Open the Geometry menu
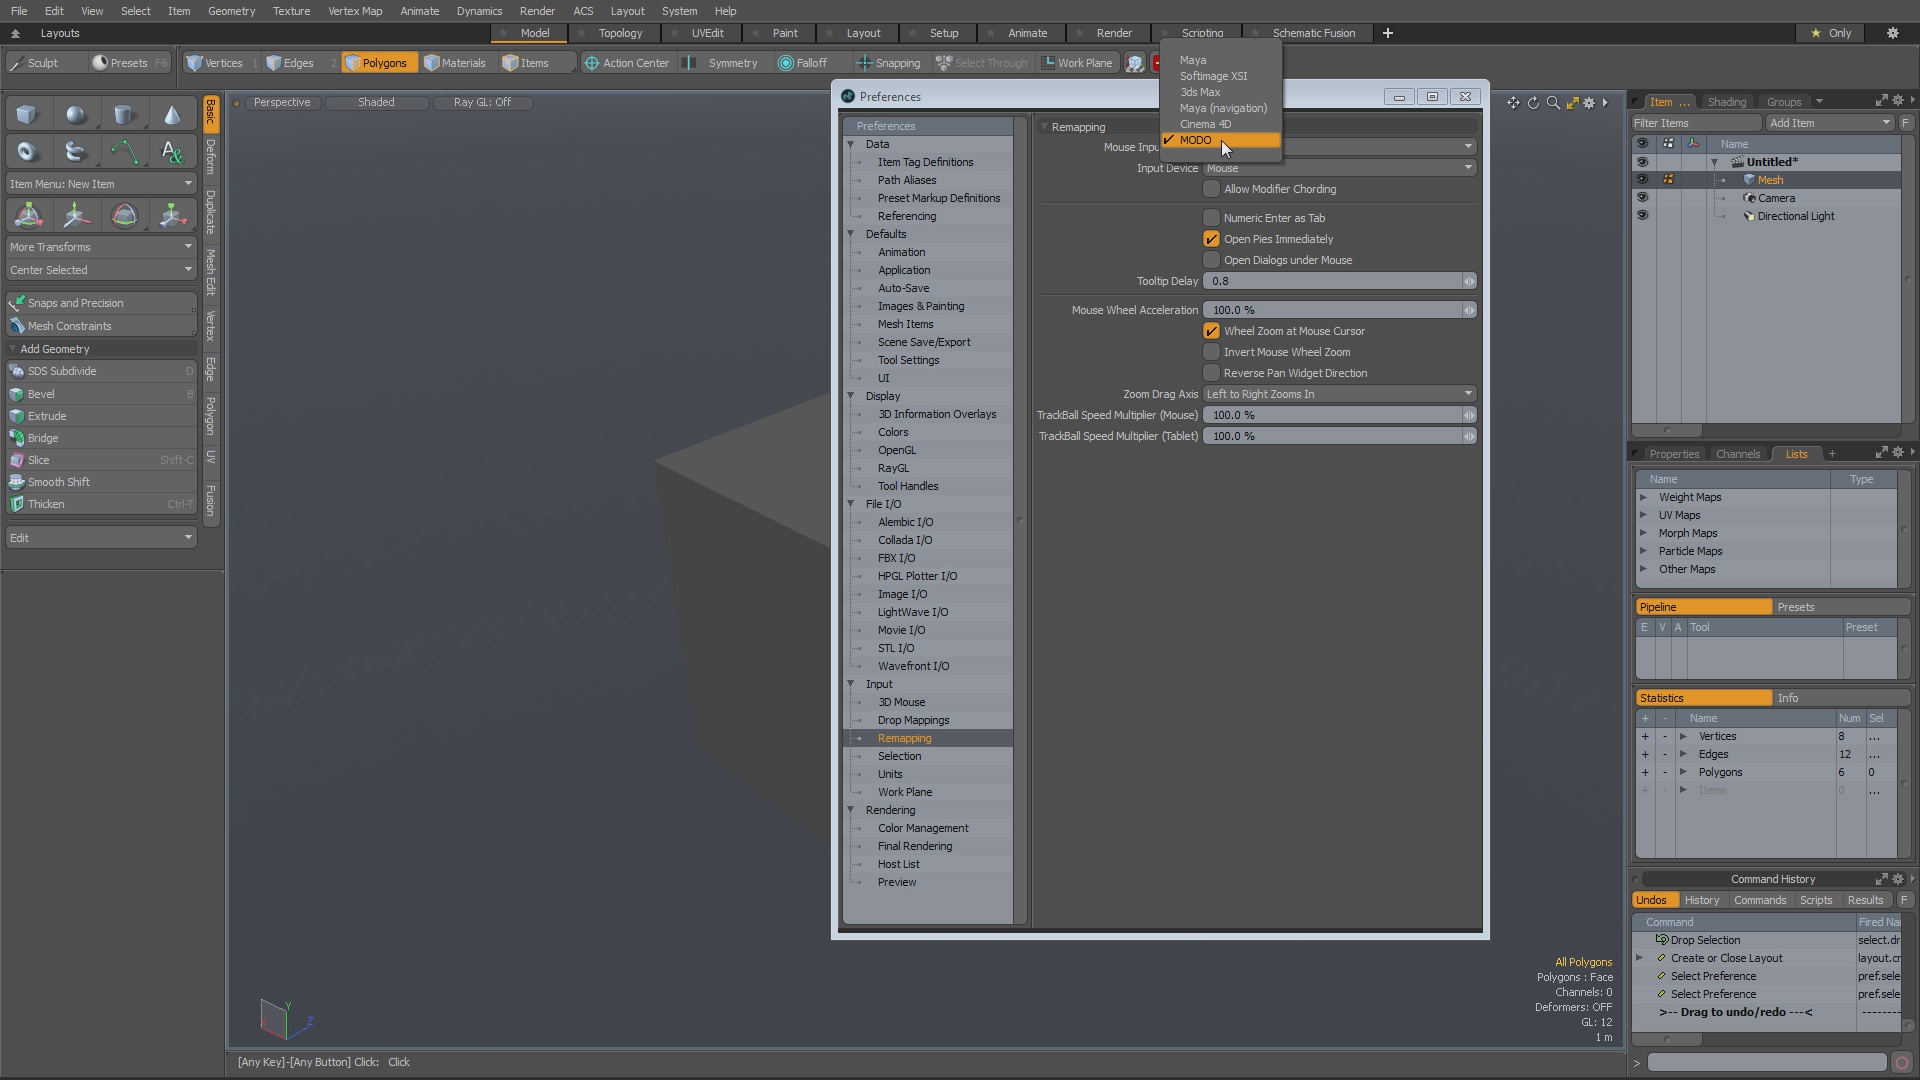 click(231, 11)
